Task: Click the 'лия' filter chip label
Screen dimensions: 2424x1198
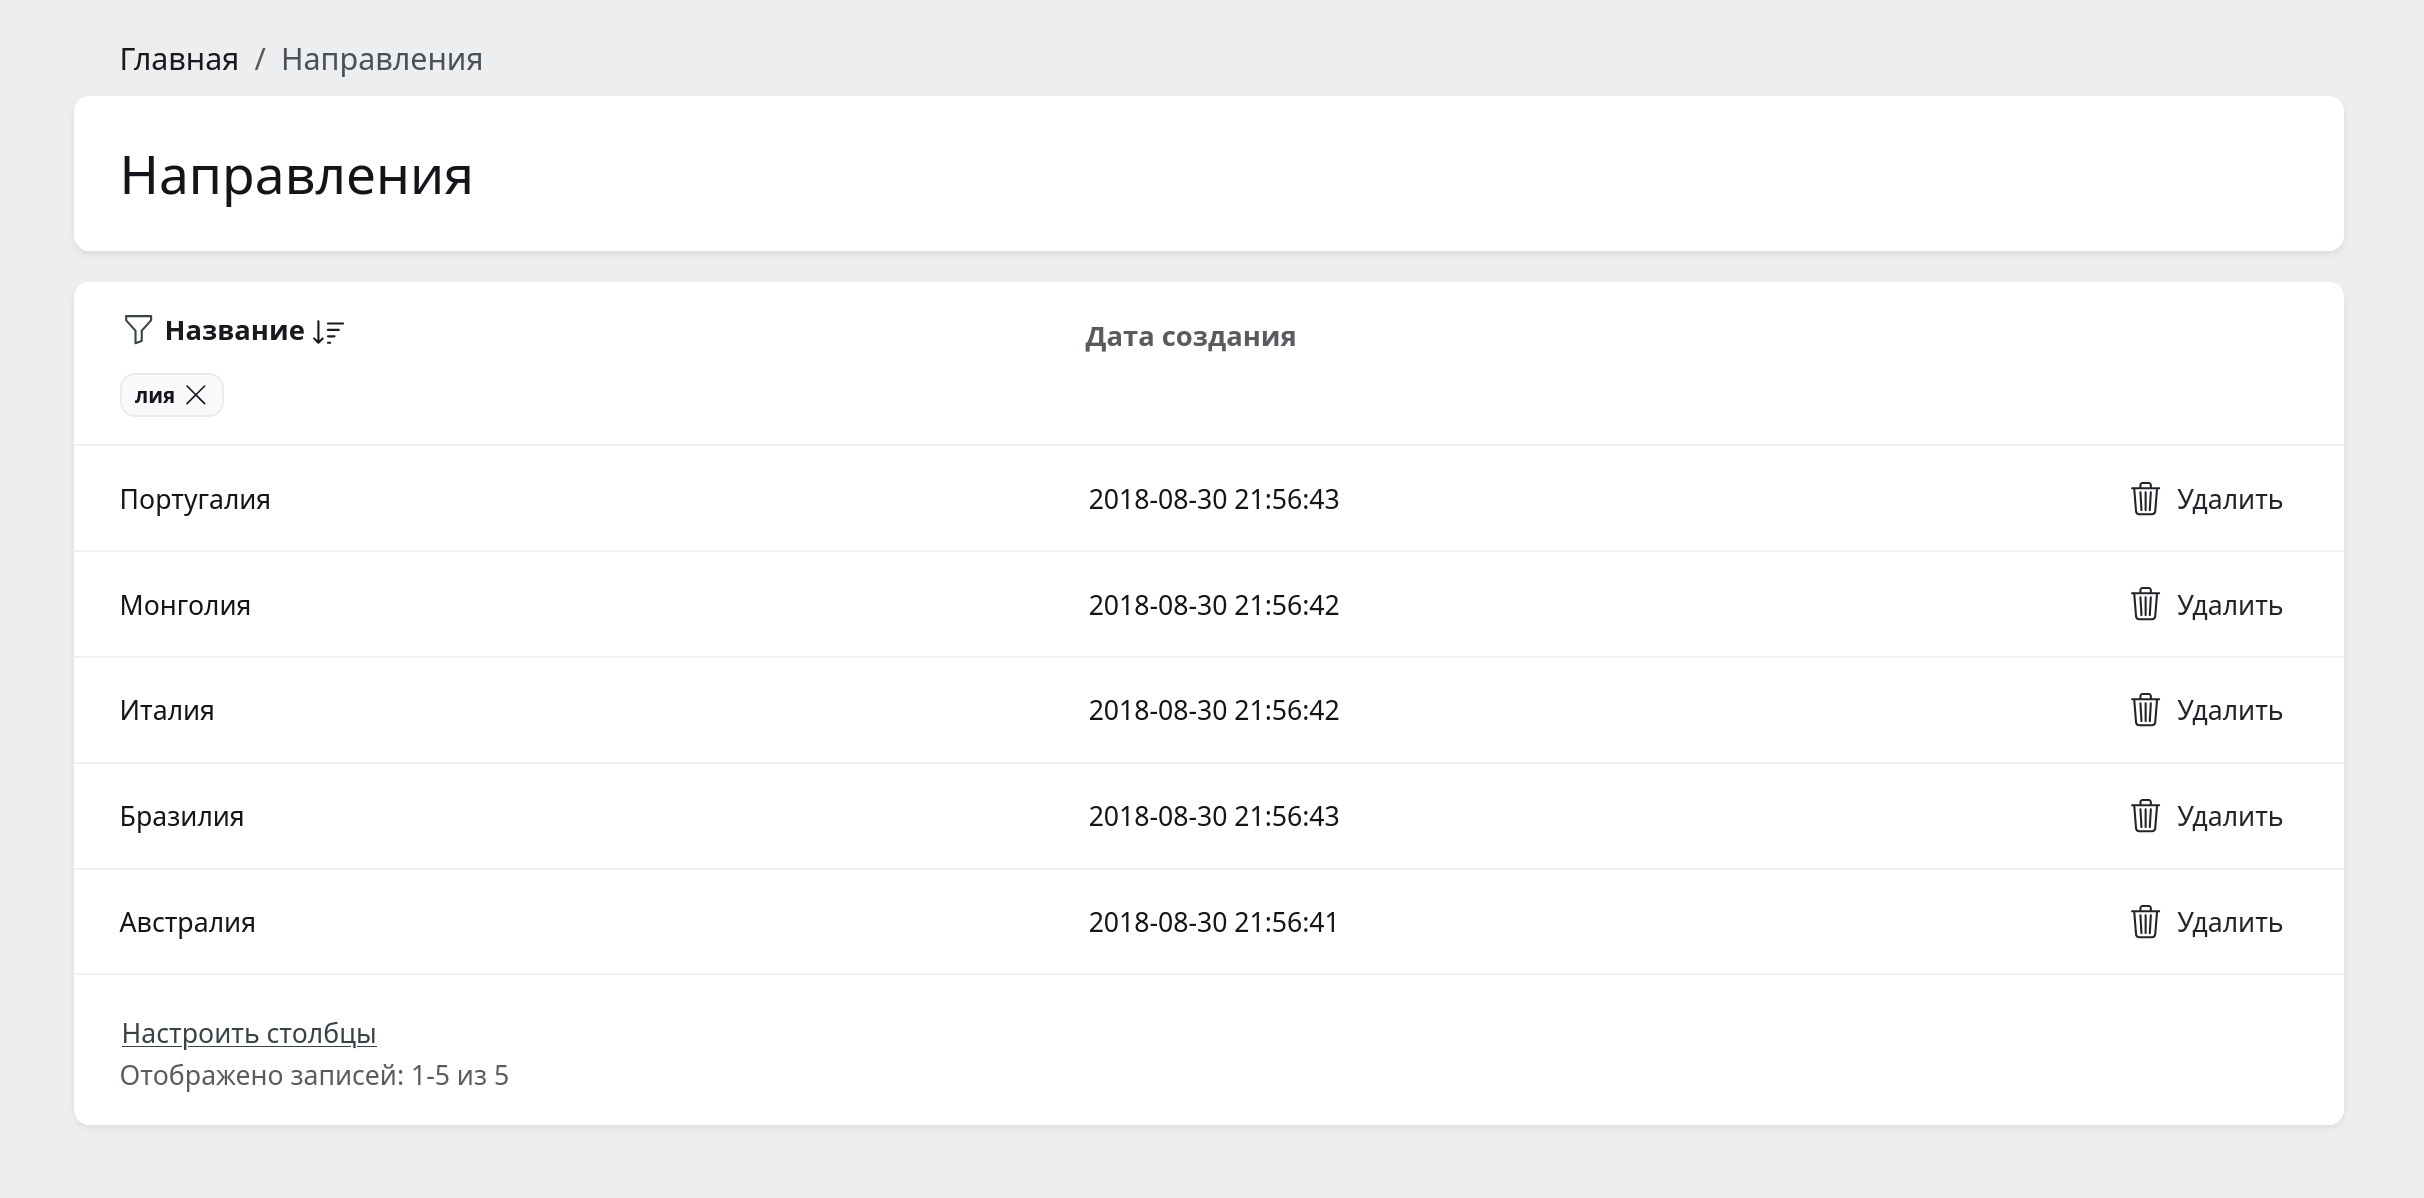Action: pyautogui.click(x=155, y=396)
